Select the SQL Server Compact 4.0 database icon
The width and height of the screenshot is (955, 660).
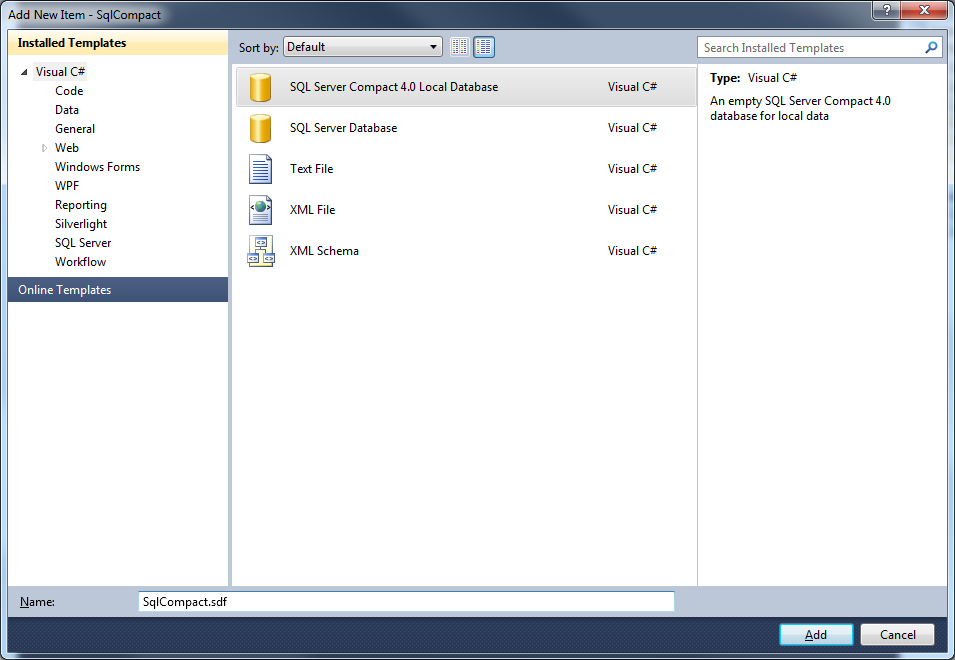point(260,87)
